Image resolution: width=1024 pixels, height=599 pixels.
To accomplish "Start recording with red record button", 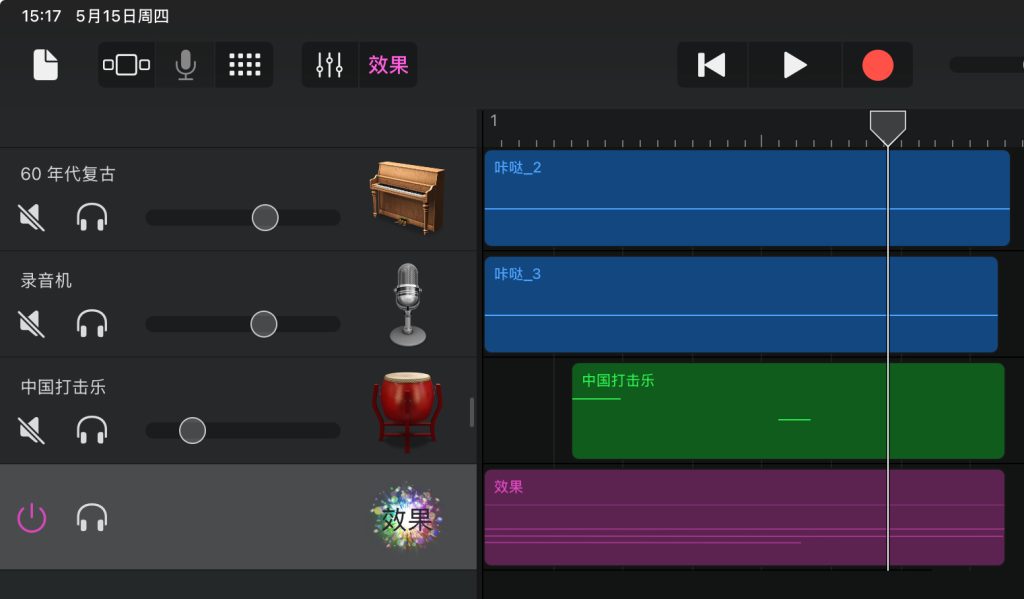I will click(x=878, y=65).
